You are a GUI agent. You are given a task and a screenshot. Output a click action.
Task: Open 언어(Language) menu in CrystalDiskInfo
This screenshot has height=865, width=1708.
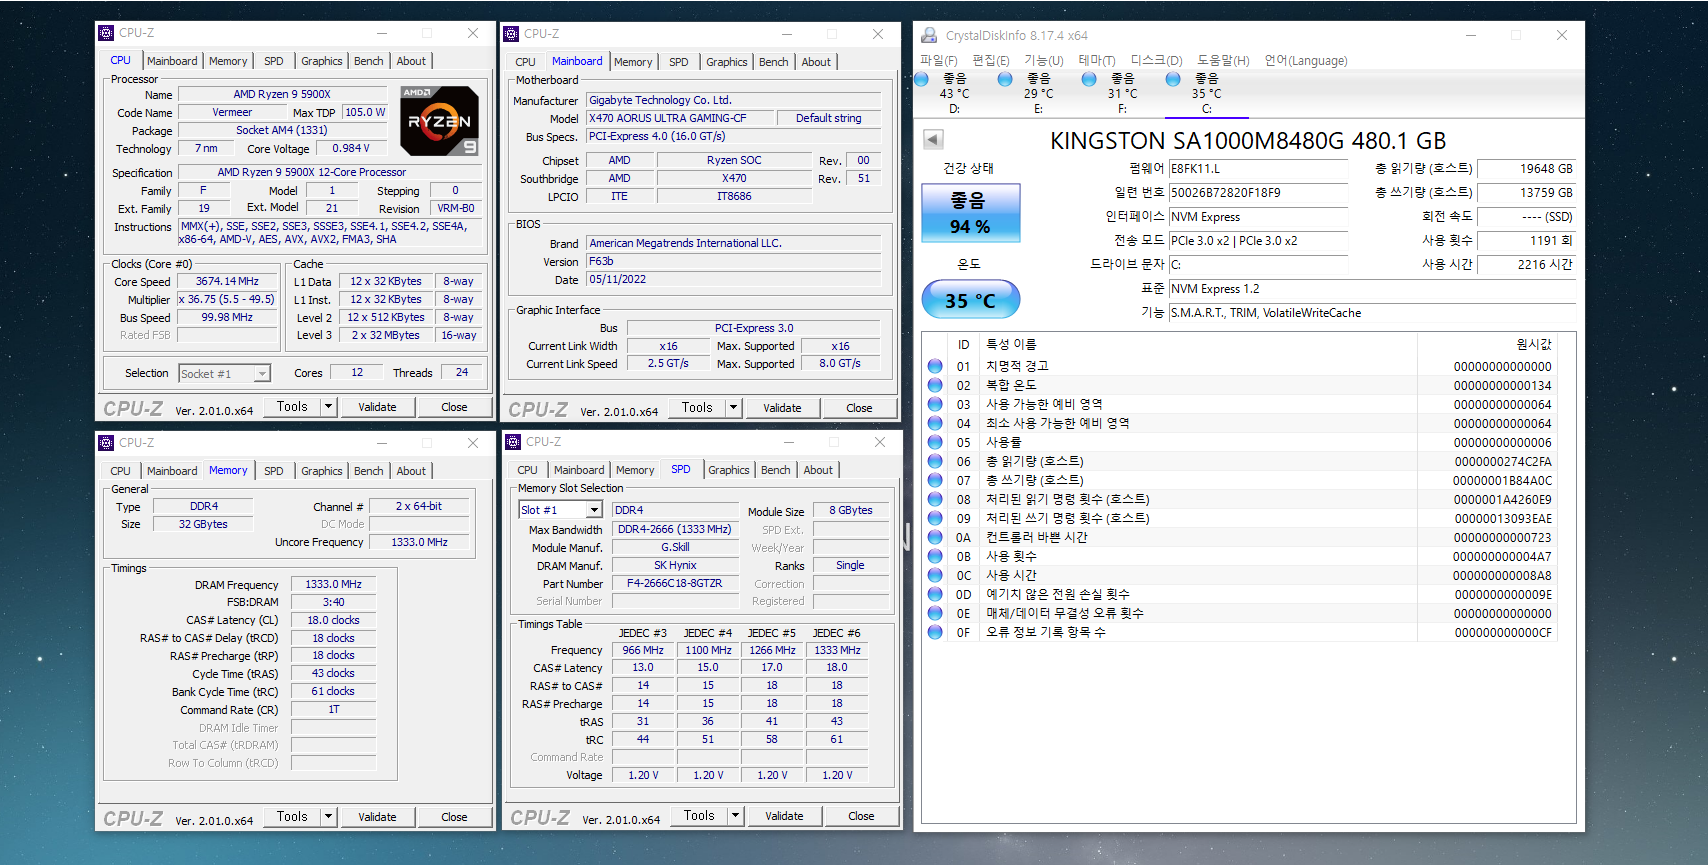click(x=1306, y=61)
